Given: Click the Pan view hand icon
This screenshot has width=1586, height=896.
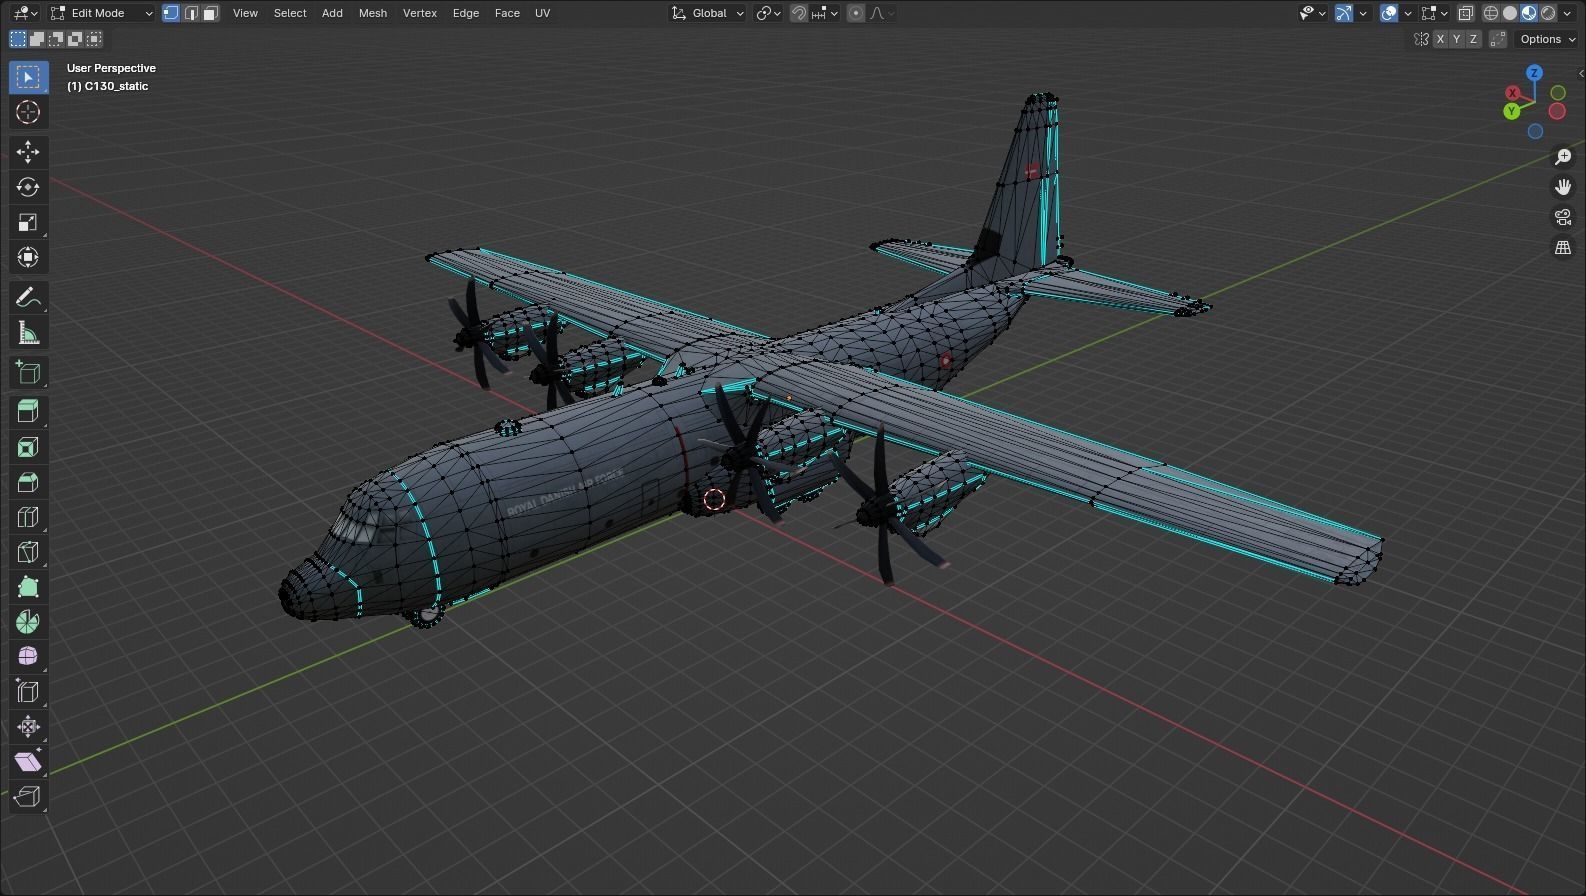Looking at the screenshot, I should [1563, 187].
